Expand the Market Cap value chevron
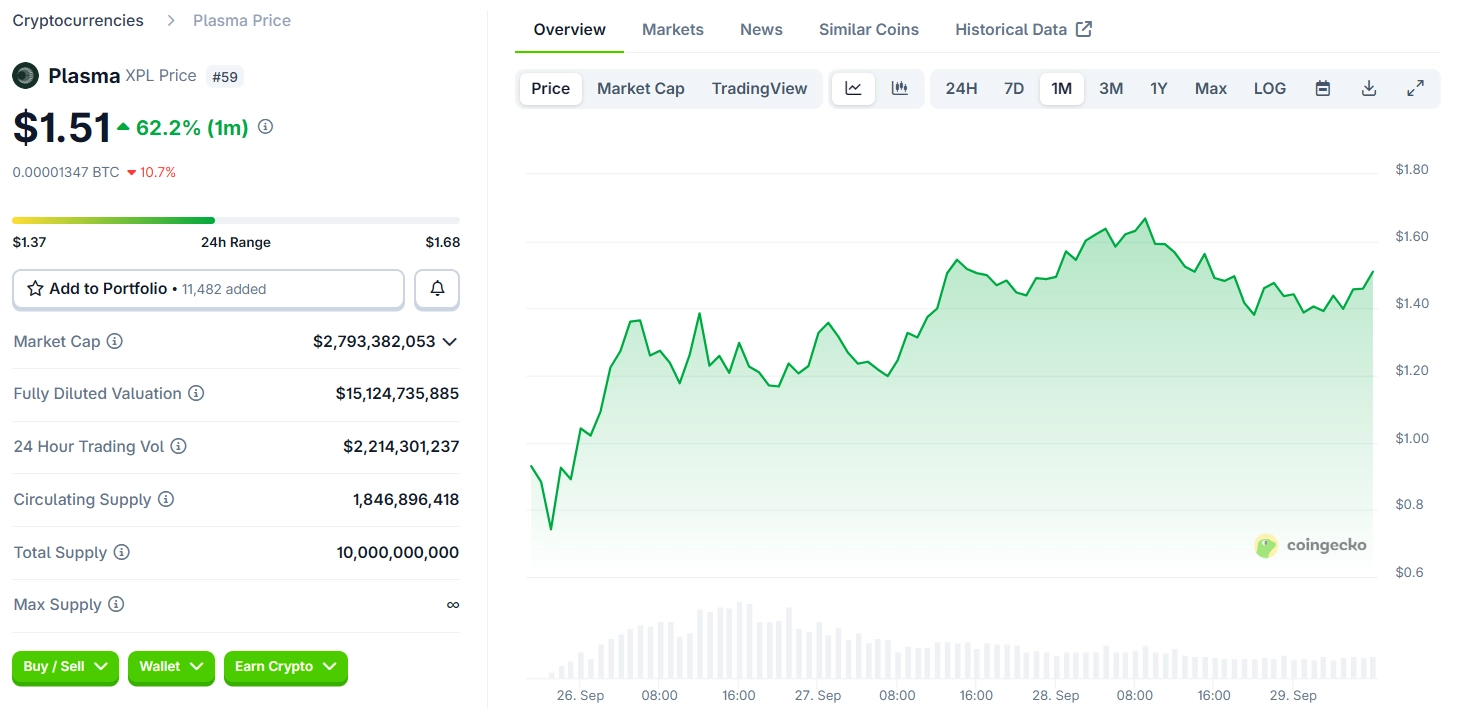 click(x=450, y=342)
